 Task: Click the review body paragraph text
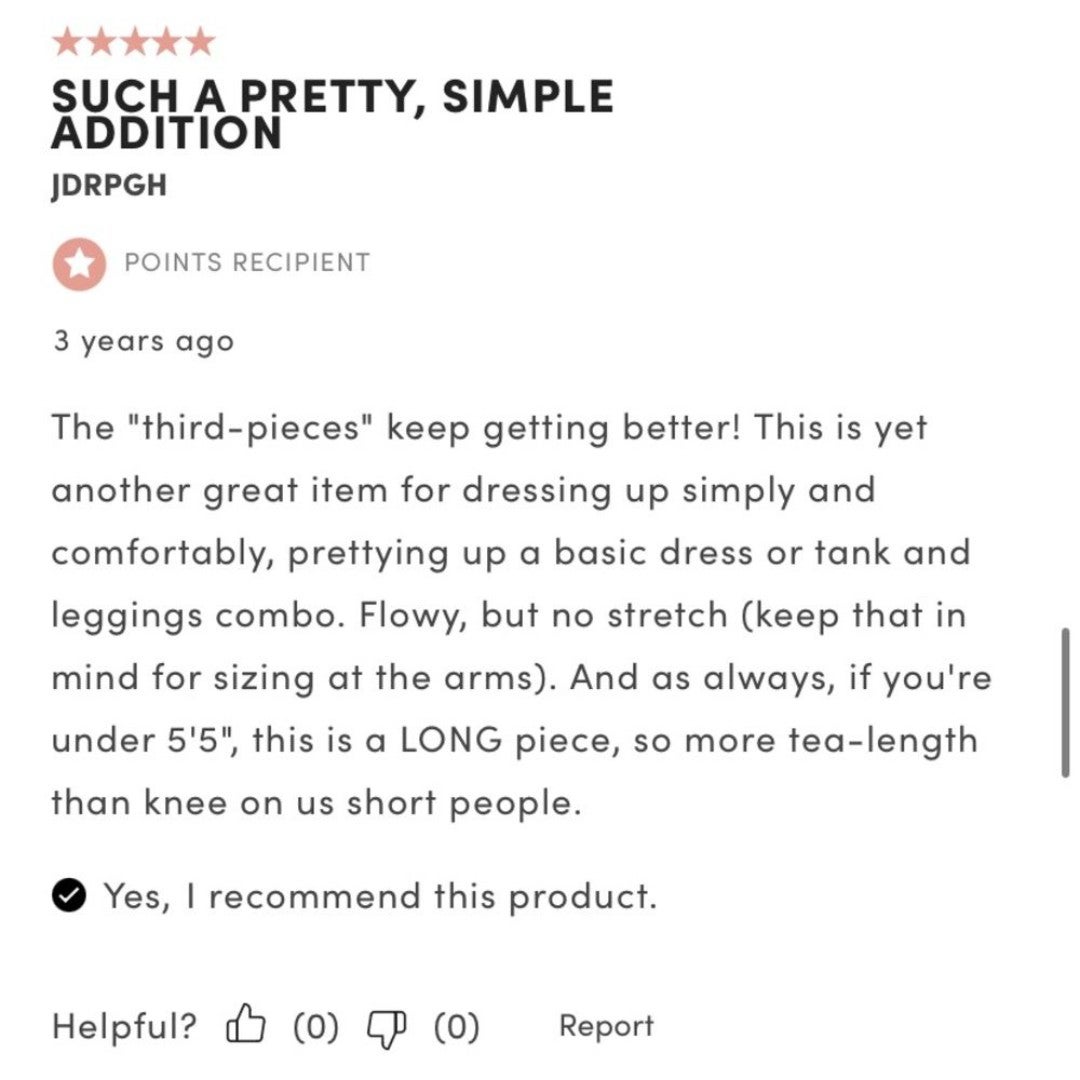(x=521, y=615)
